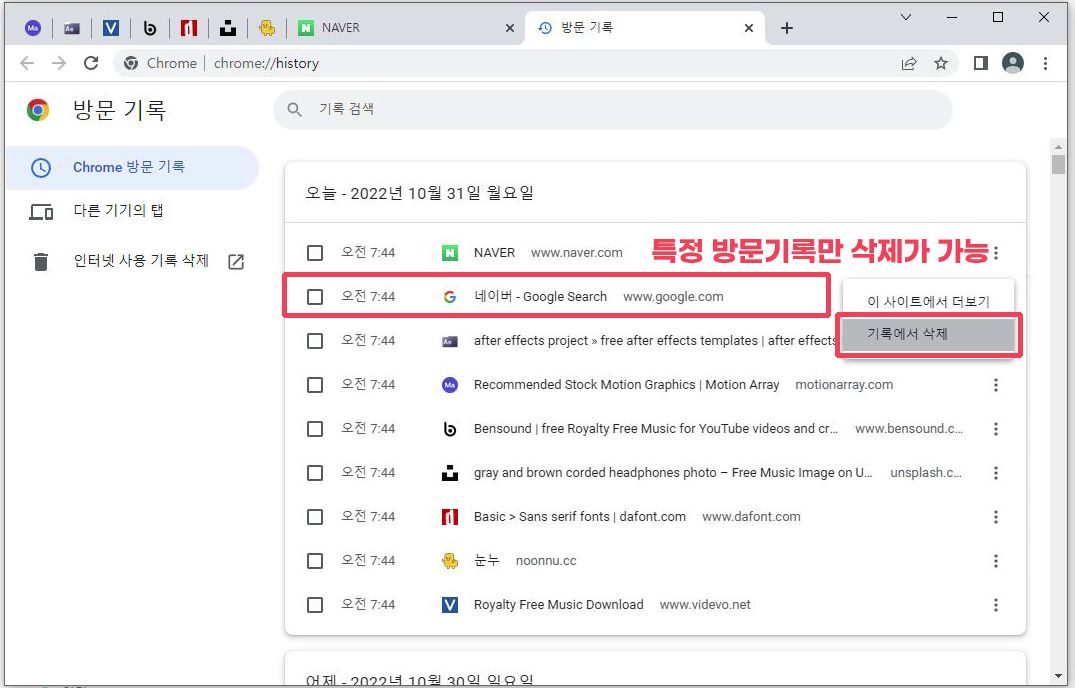This screenshot has height=688, width=1075.
Task: Close the 방문 기록 tab
Action: [x=749, y=28]
